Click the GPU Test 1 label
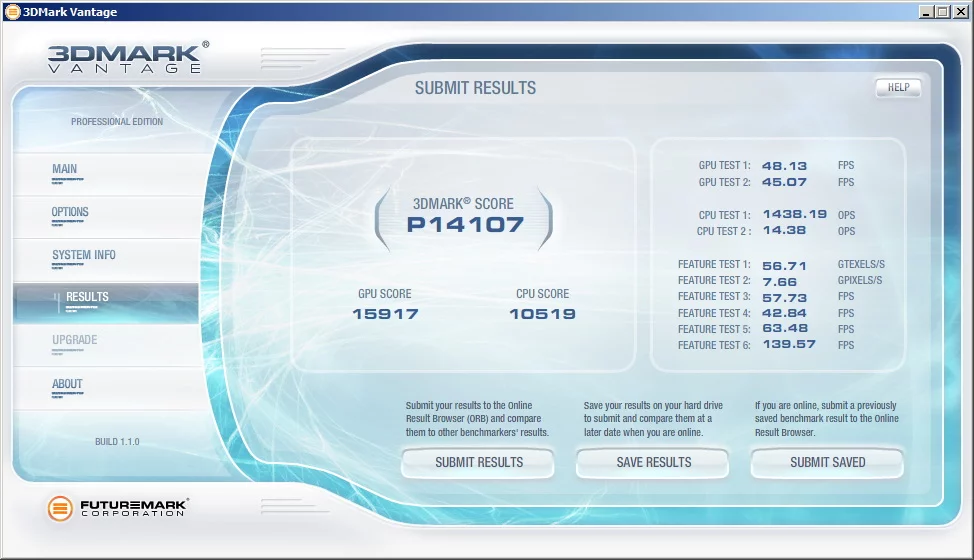The image size is (974, 560). point(724,165)
